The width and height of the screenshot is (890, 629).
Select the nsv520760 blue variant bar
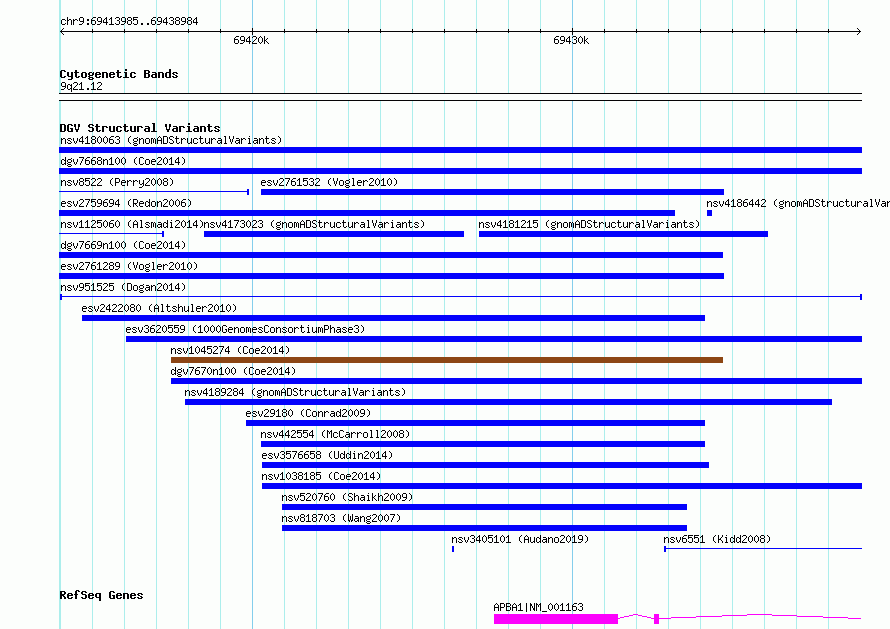pos(484,507)
